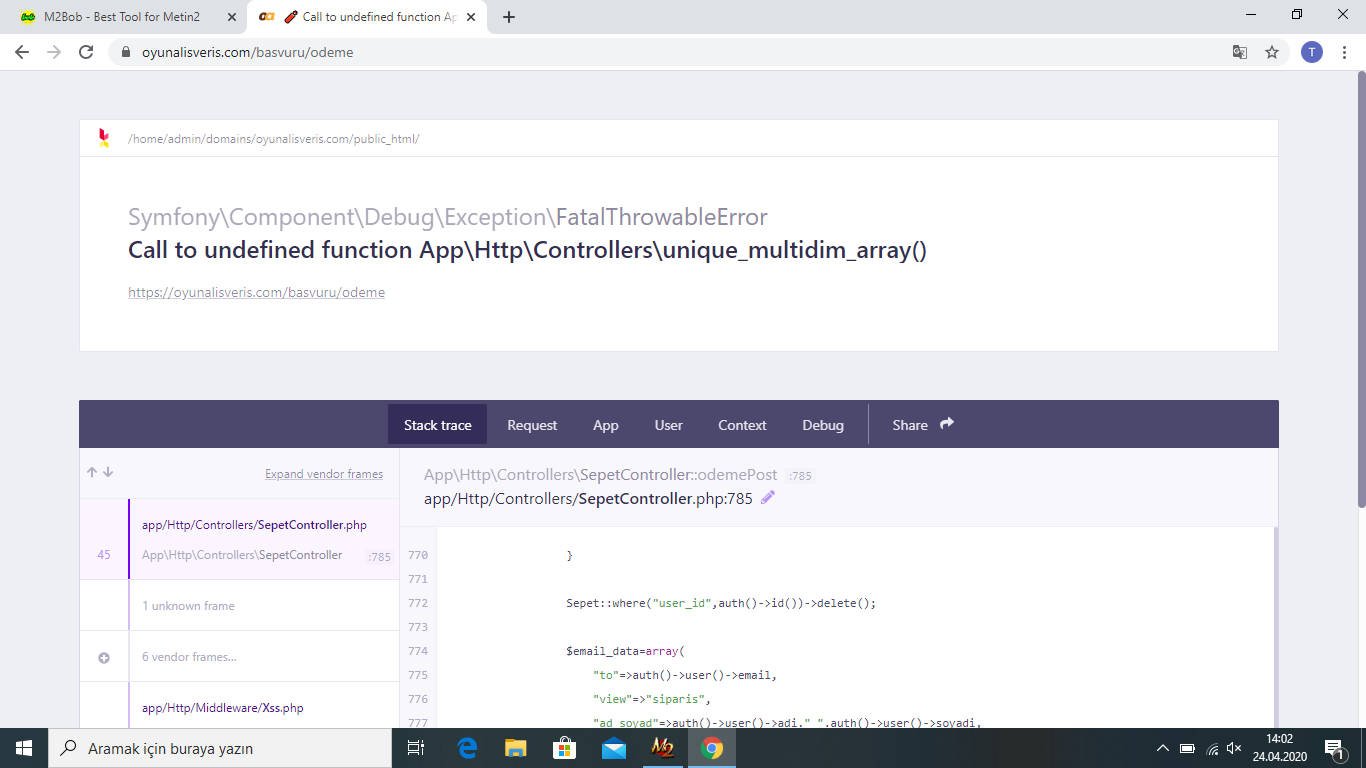Image resolution: width=1366 pixels, height=768 pixels.
Task: Reload the current page
Action: pyautogui.click(x=86, y=52)
